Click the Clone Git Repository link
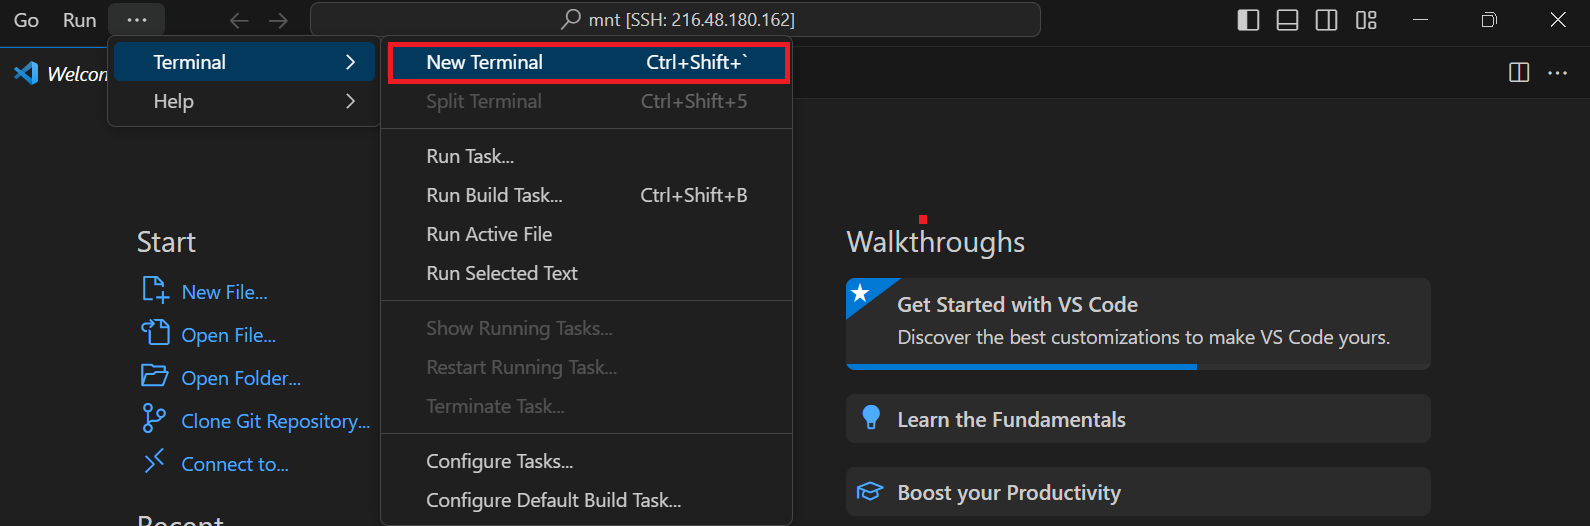1590x526 pixels. click(275, 421)
